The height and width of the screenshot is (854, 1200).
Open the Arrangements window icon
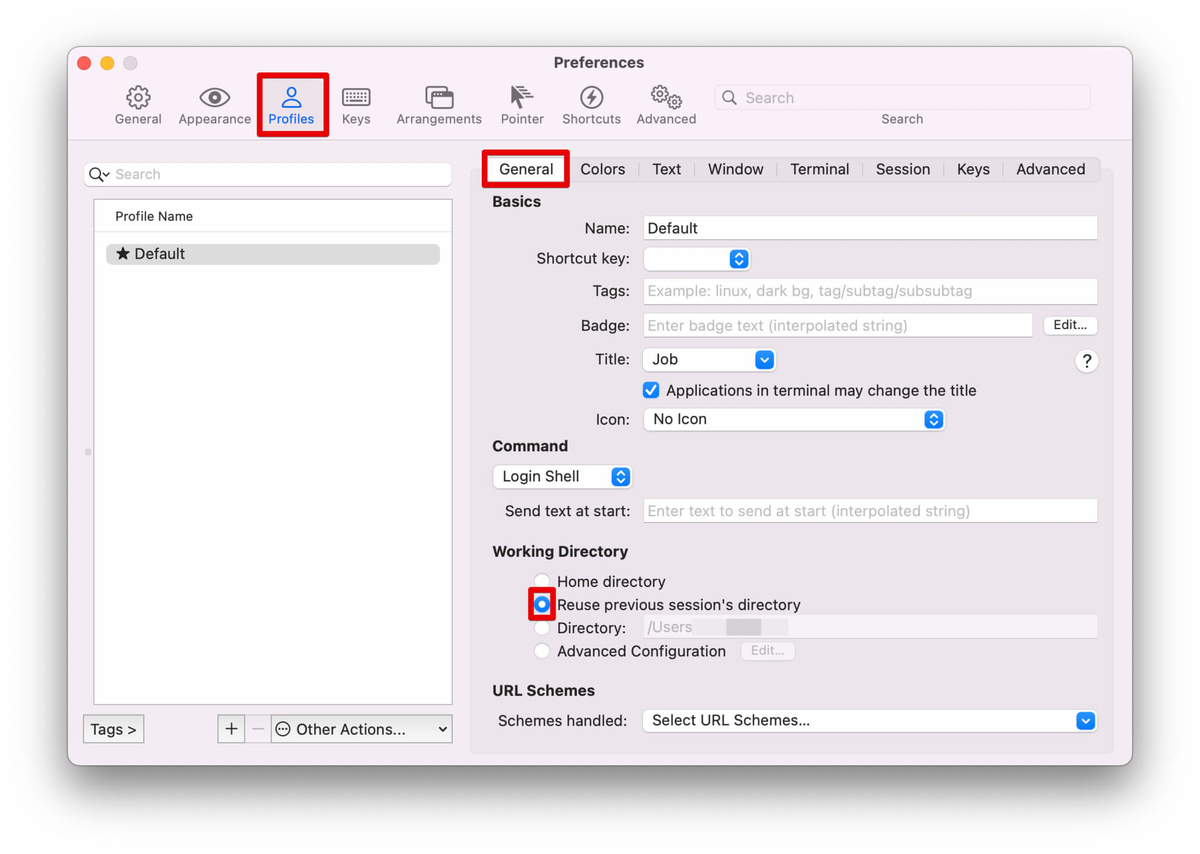click(x=438, y=98)
